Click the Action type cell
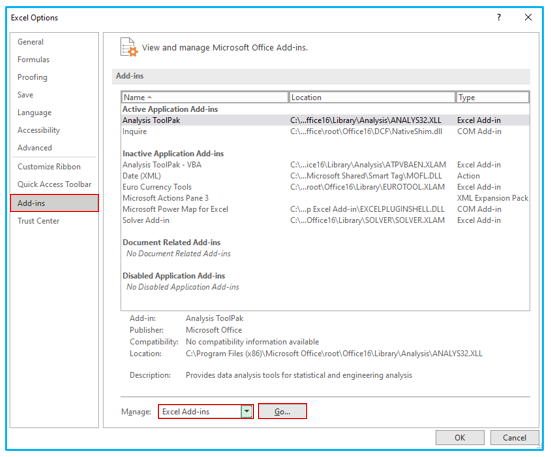 point(468,176)
